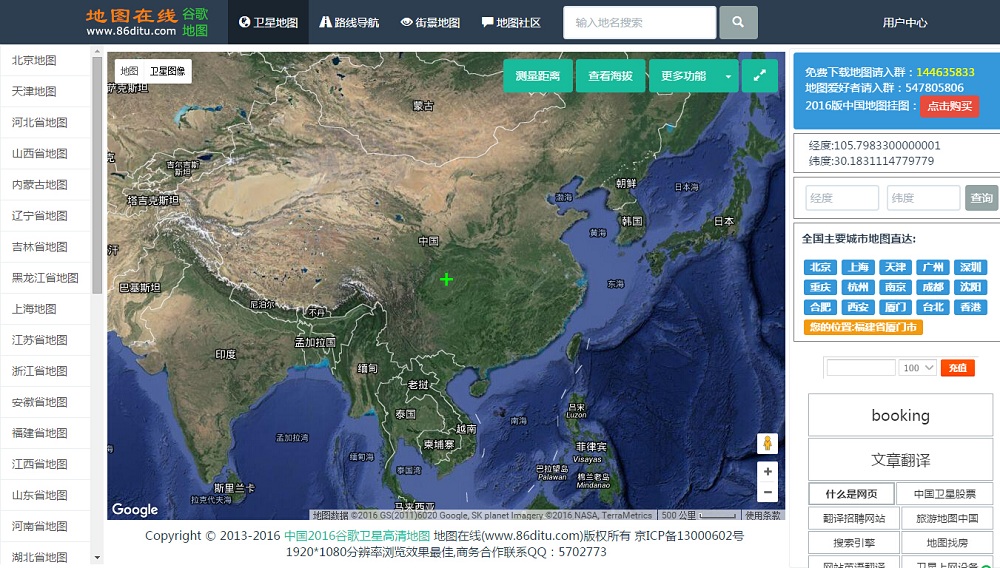Screen dimensions: 1000x568
Task: Click the 查看海拔 button
Action: tap(610, 76)
